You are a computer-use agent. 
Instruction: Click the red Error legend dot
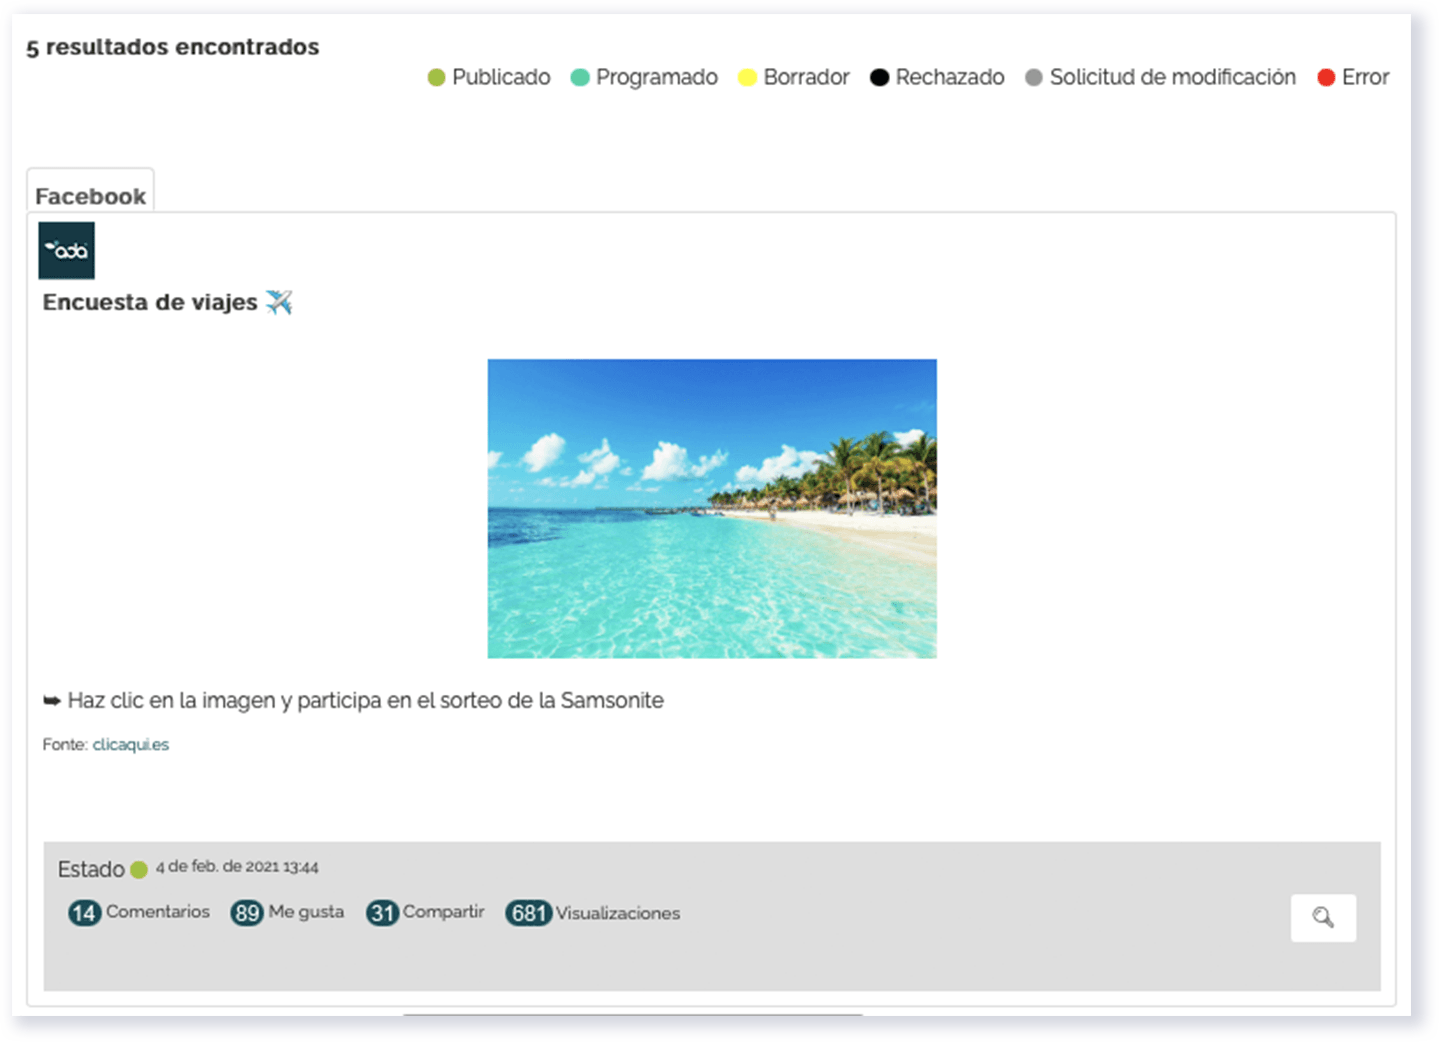[x=1326, y=77]
